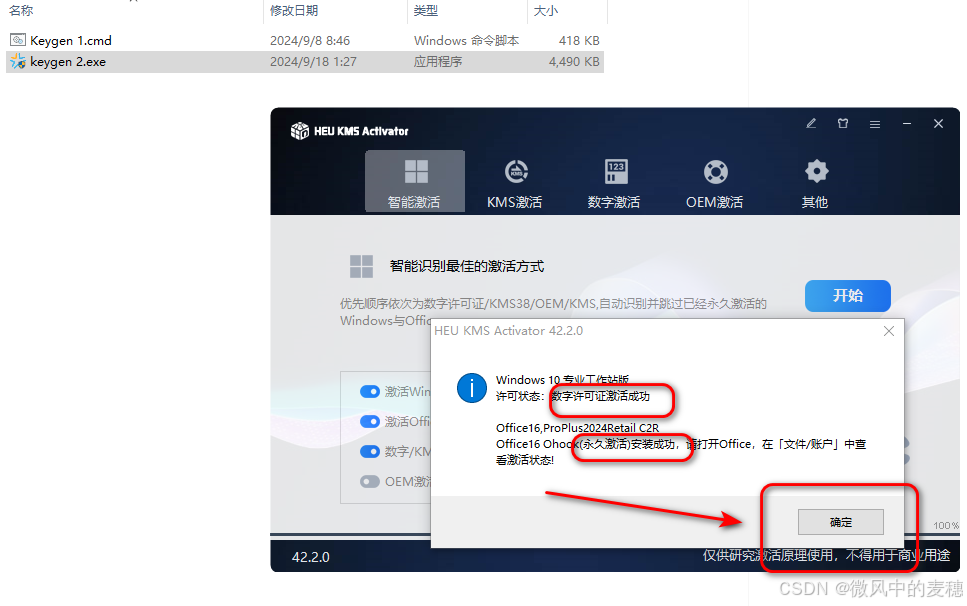The width and height of the screenshot is (967, 606).
Task: Open the hamburger menu icon
Action: [x=873, y=123]
